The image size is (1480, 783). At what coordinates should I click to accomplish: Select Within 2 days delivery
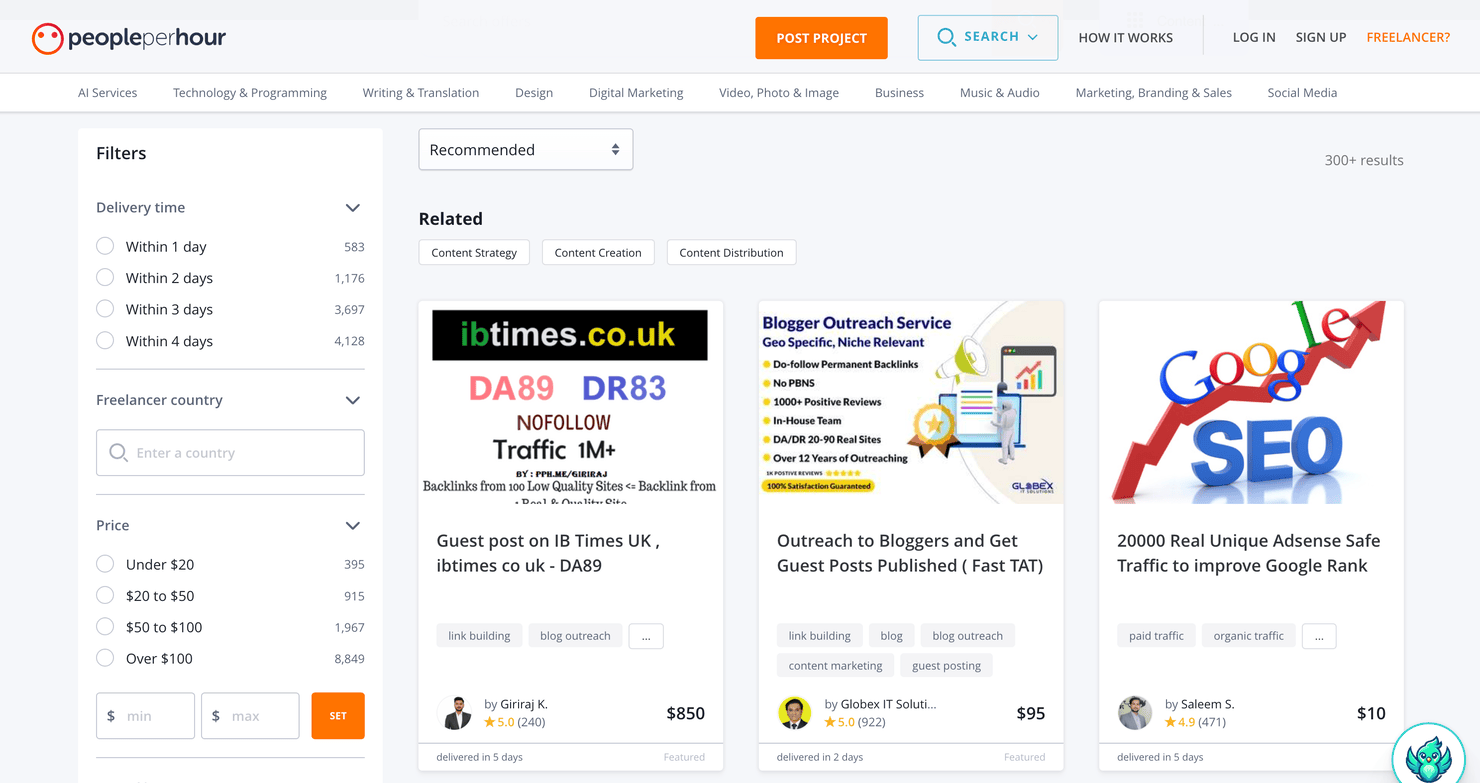coord(105,278)
